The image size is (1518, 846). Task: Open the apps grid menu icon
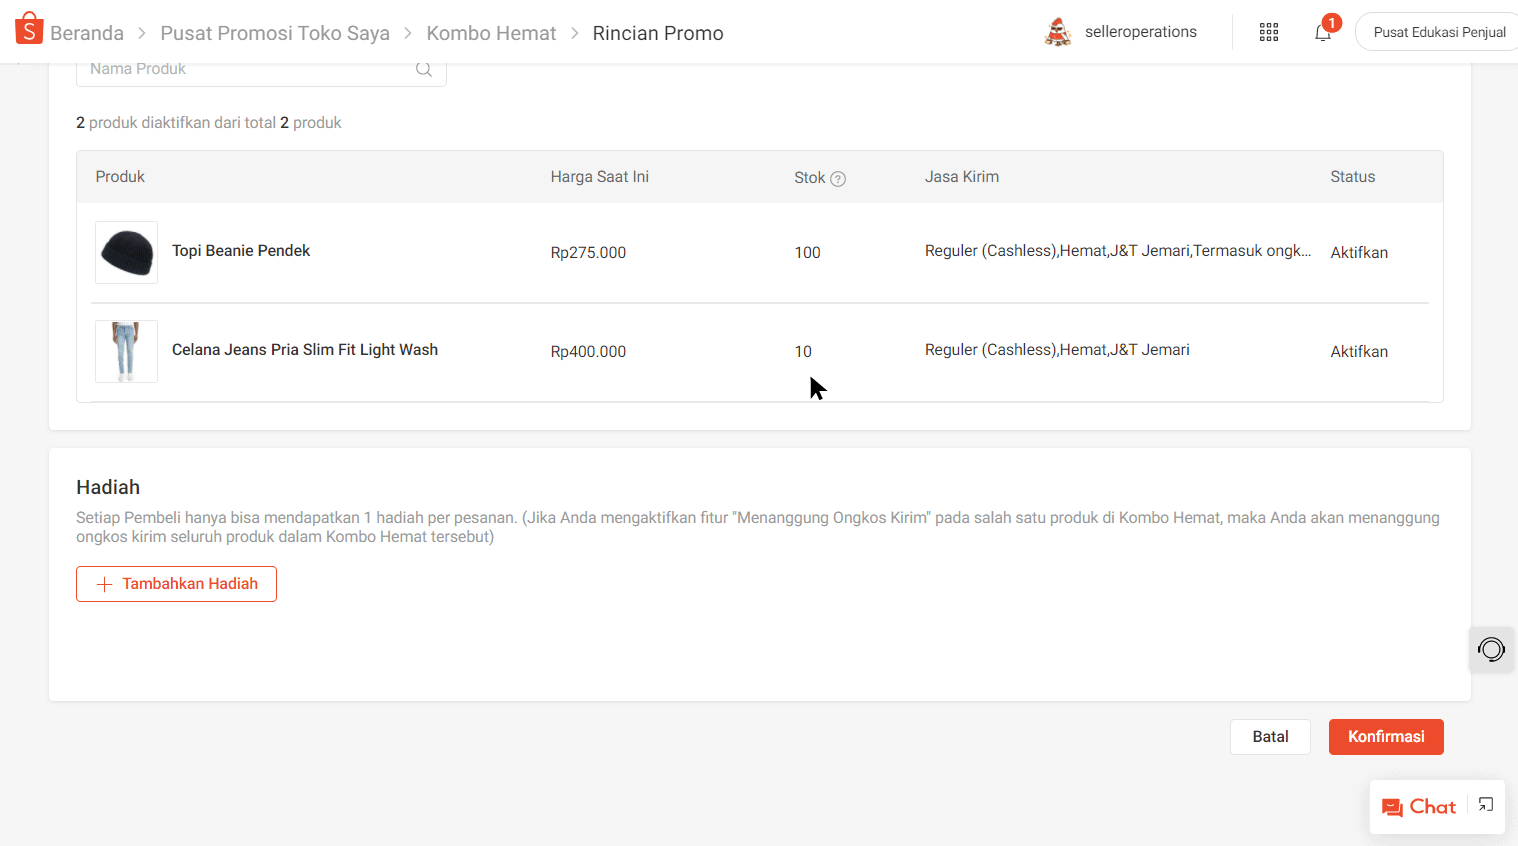tap(1269, 32)
